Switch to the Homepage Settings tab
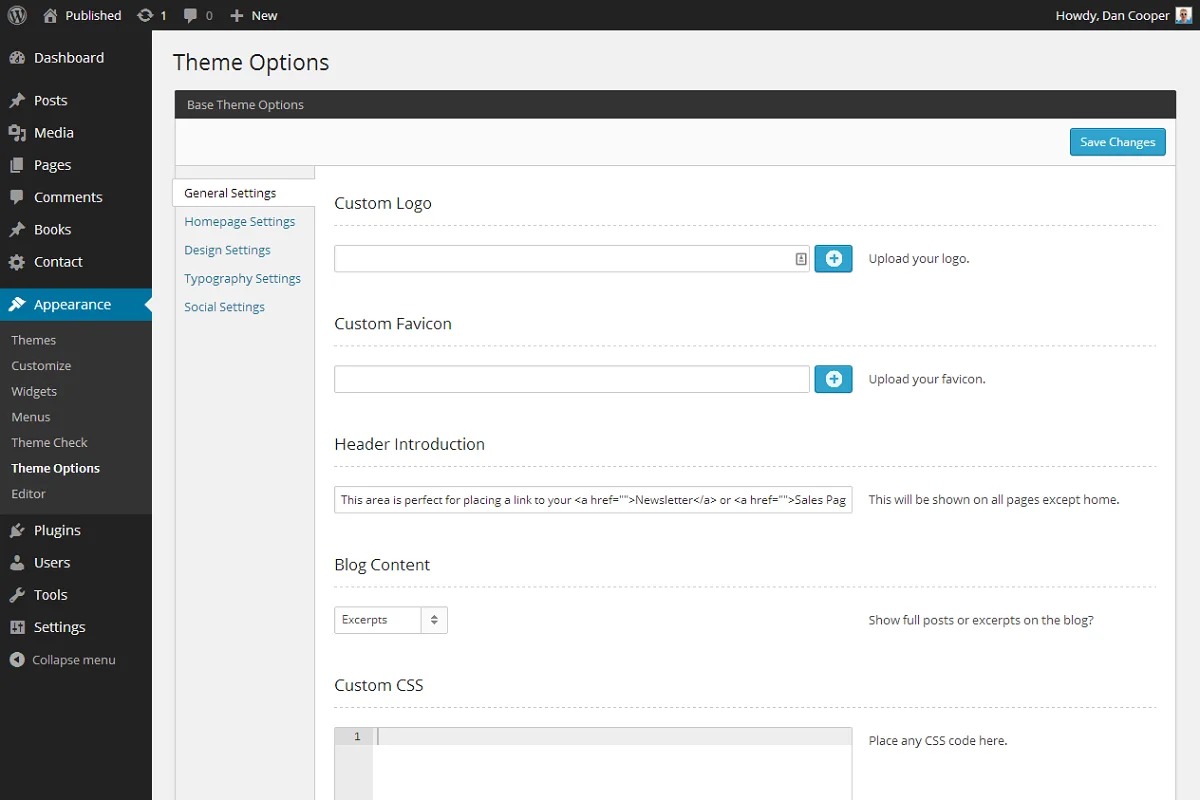Viewport: 1200px width, 800px height. coord(240,222)
